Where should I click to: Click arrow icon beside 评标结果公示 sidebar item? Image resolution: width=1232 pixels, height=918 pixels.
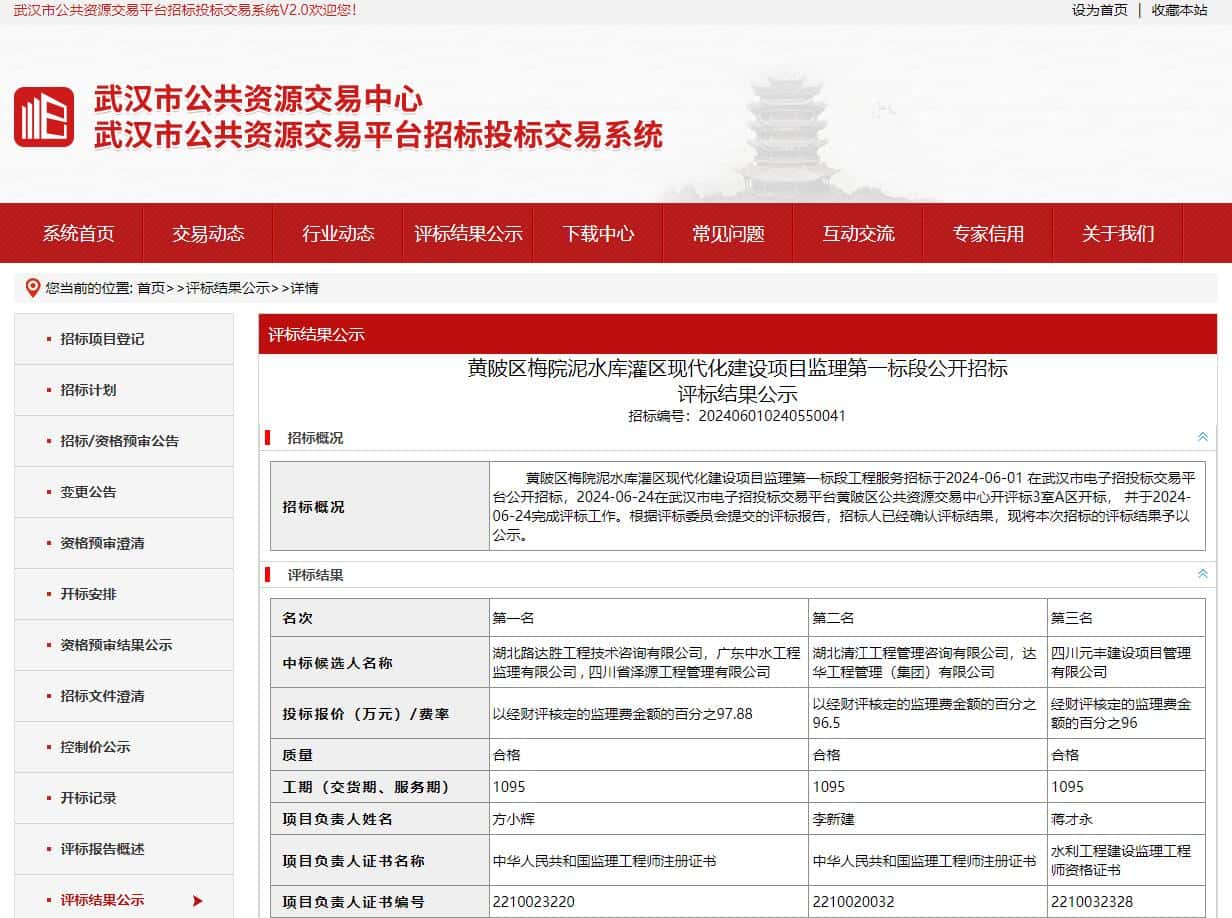point(197,901)
